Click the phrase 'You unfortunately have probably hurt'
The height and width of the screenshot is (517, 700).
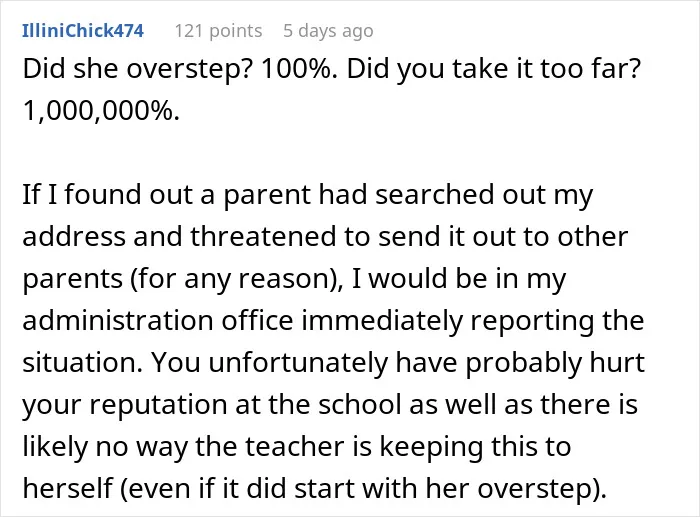pos(397,363)
